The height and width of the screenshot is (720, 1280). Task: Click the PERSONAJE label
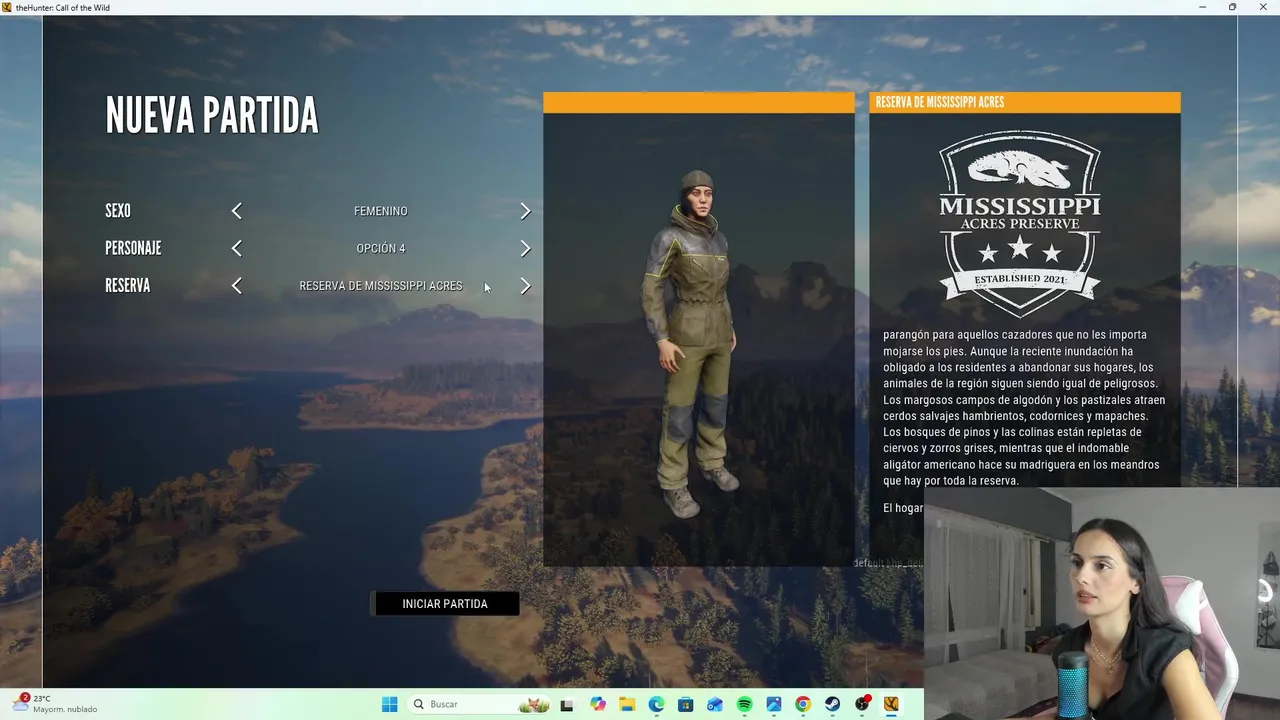tap(133, 248)
